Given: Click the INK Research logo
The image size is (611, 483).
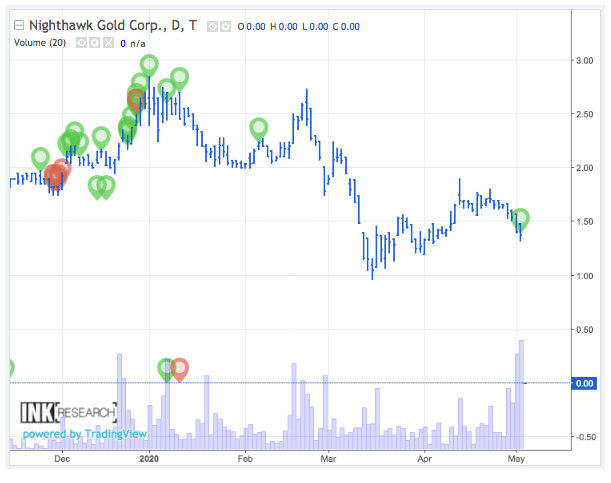Looking at the screenshot, I should click(69, 412).
